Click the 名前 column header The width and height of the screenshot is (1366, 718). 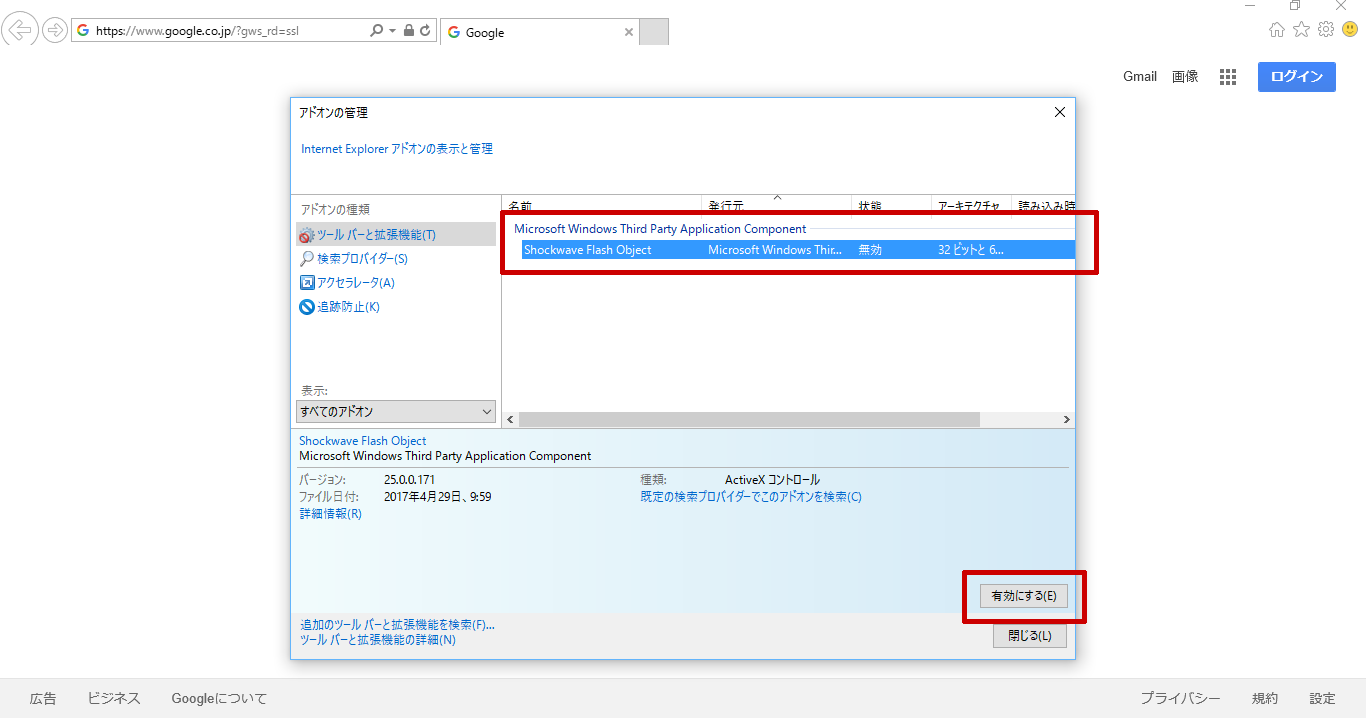click(601, 205)
